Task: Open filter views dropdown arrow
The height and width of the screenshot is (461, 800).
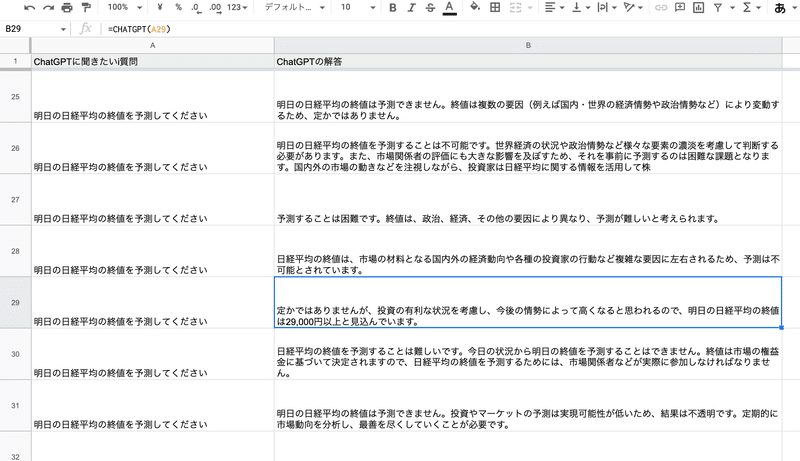Action: coord(732,8)
